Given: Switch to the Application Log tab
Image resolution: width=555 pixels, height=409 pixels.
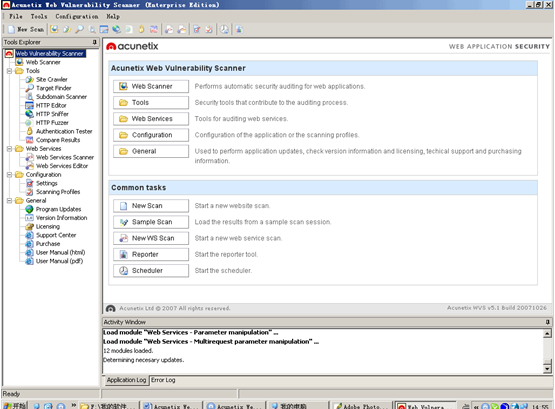Looking at the screenshot, I should 126,380.
